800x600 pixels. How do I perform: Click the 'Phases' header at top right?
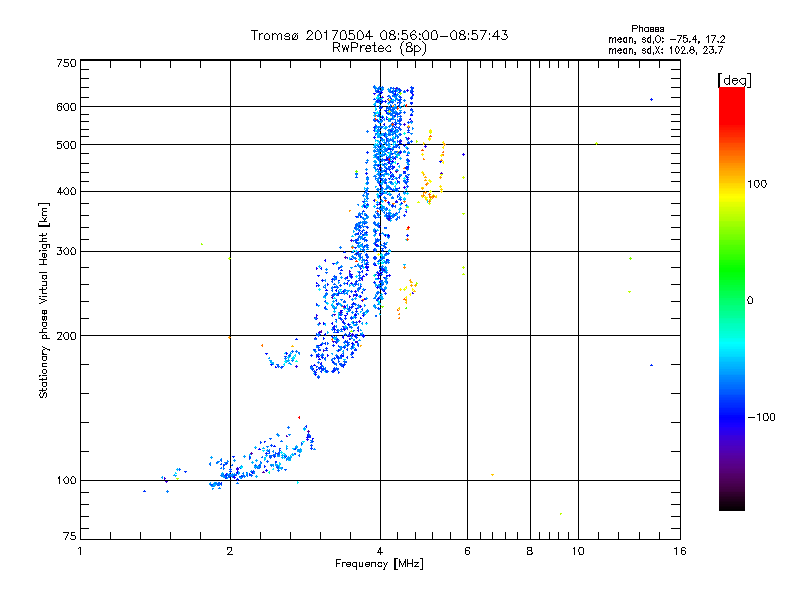pyautogui.click(x=647, y=29)
